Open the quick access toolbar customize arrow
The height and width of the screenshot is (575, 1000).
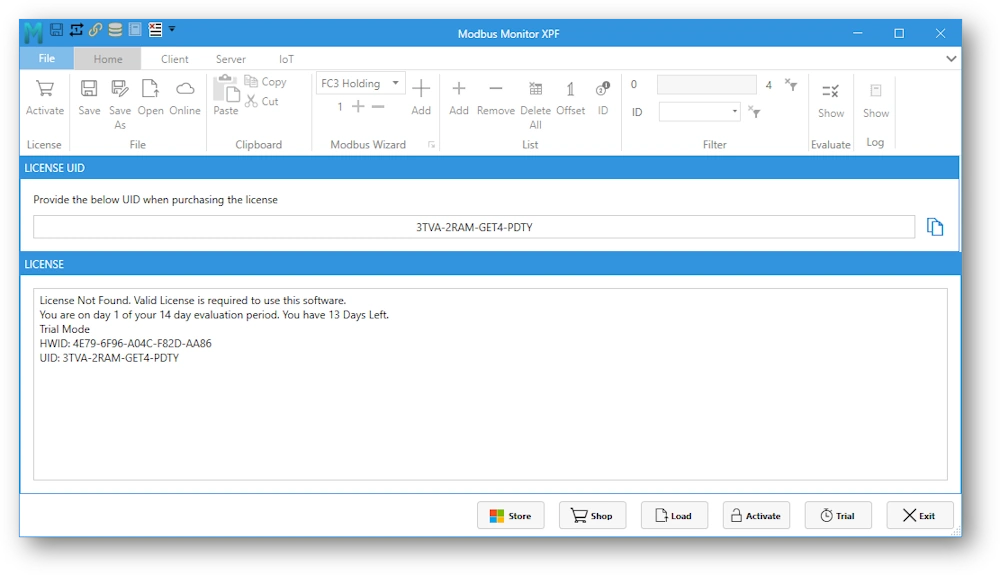pyautogui.click(x=172, y=29)
